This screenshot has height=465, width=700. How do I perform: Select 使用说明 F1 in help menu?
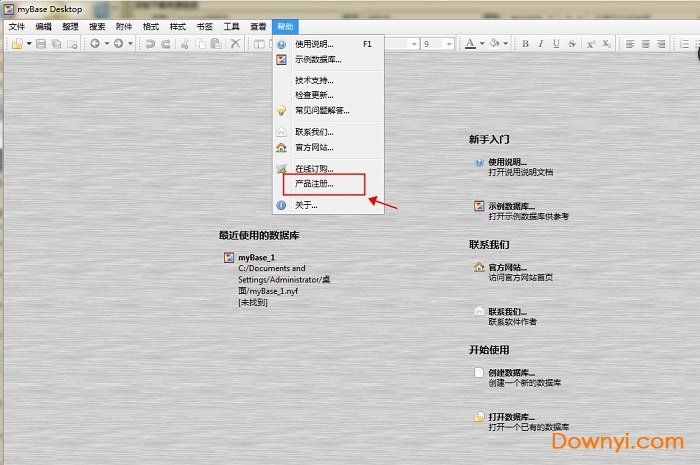pyautogui.click(x=328, y=44)
